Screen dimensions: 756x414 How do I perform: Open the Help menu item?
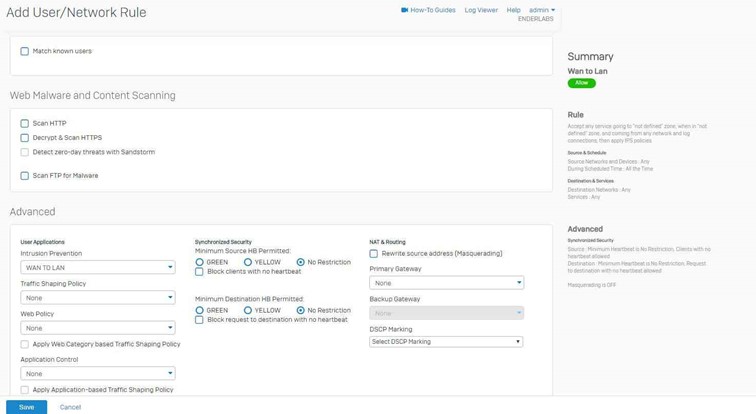(x=513, y=10)
